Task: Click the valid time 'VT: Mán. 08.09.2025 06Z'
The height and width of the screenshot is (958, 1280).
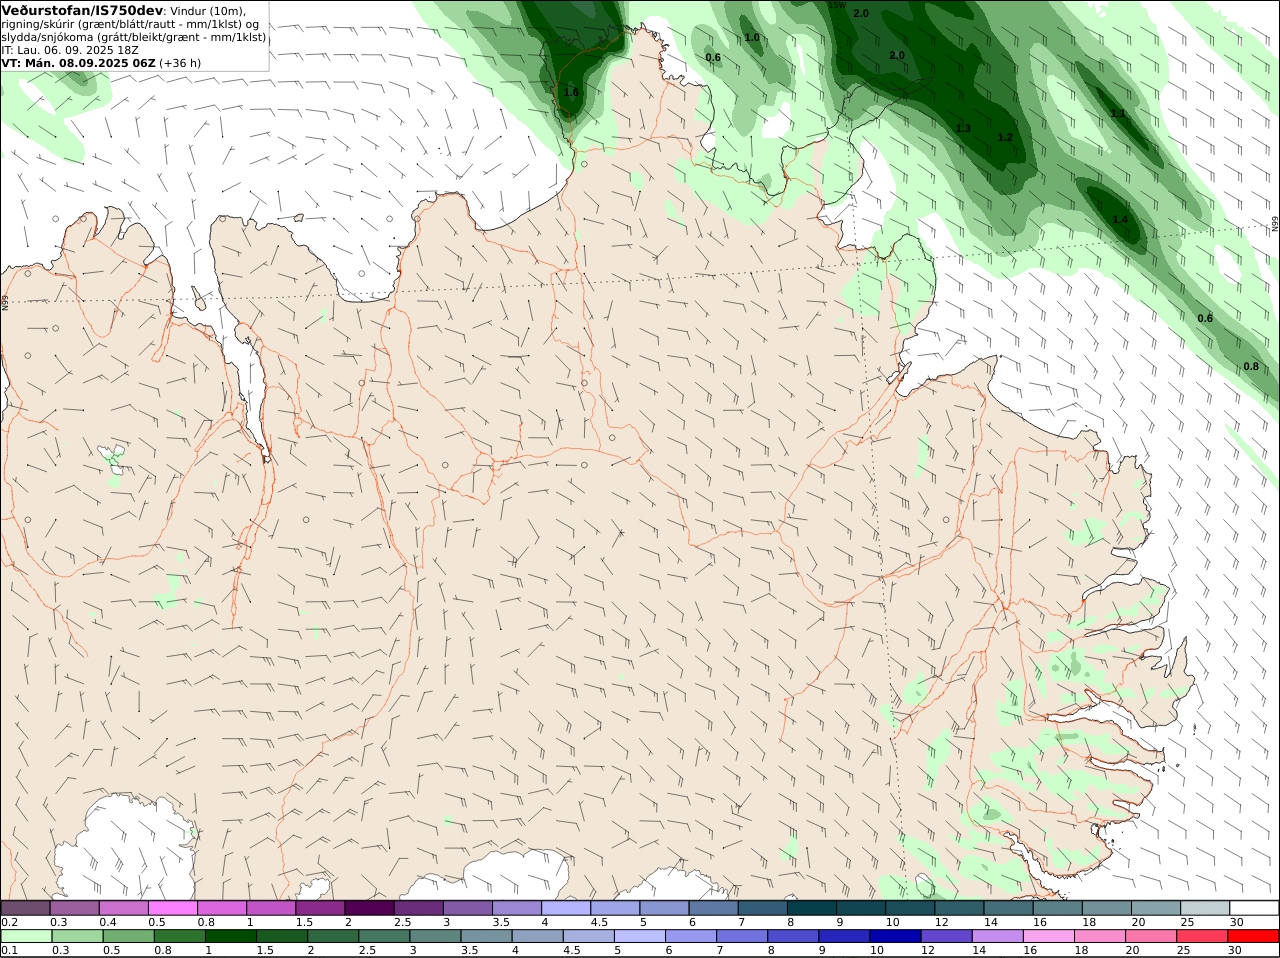Action: [x=78, y=62]
